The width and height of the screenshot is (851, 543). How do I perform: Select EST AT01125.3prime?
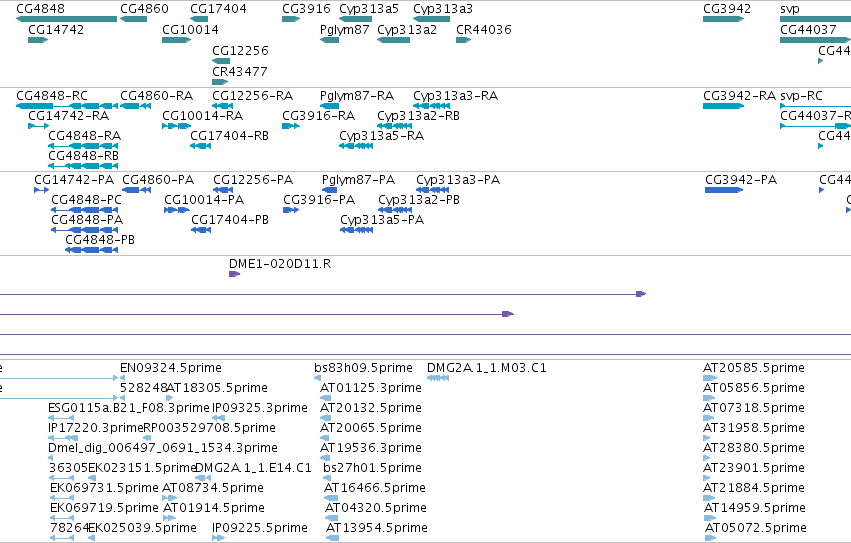[x=325, y=398]
